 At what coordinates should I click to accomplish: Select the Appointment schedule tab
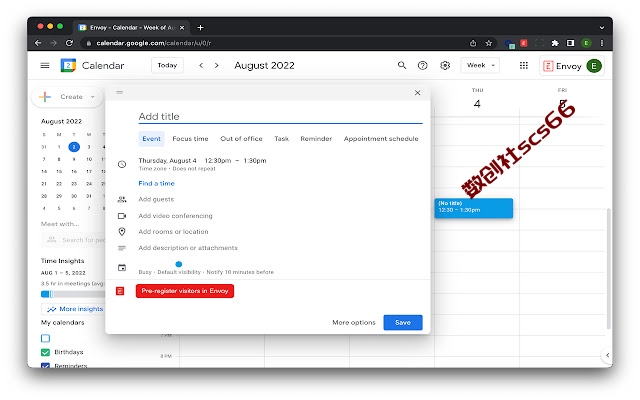coord(381,139)
